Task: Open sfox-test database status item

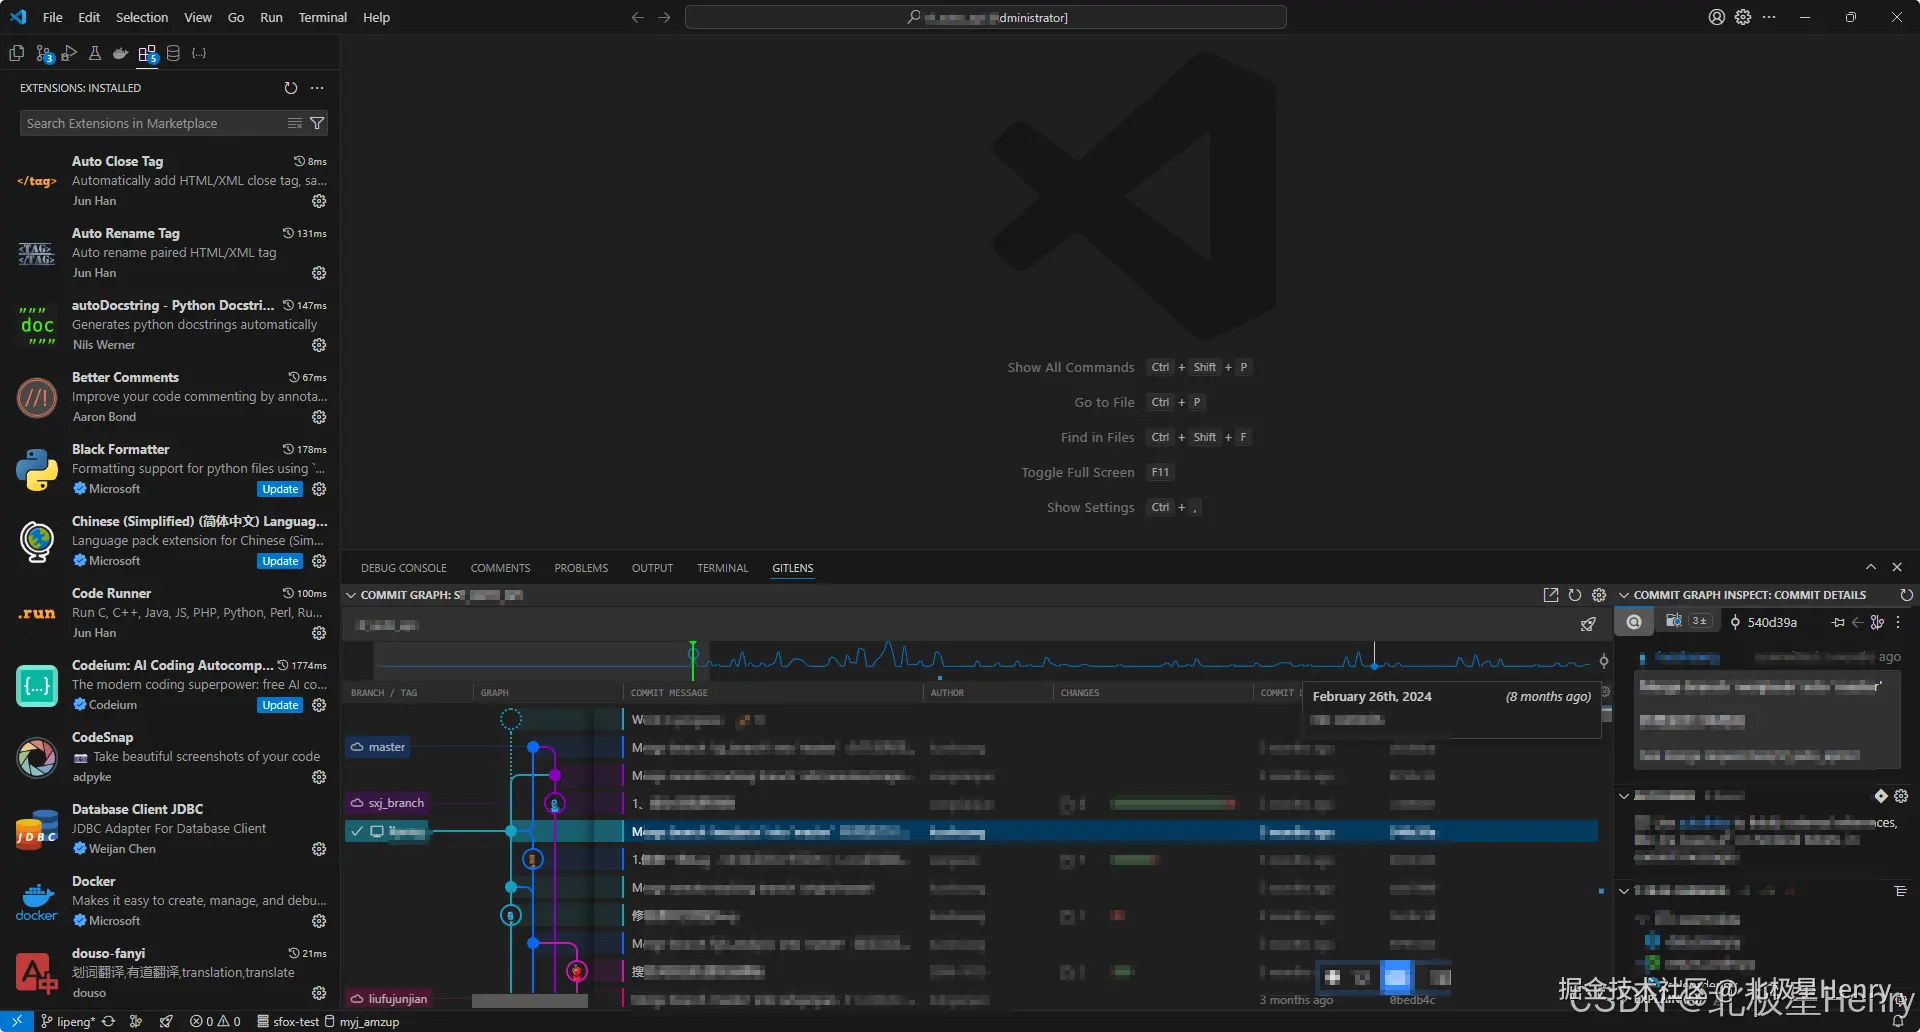Action: point(288,1022)
